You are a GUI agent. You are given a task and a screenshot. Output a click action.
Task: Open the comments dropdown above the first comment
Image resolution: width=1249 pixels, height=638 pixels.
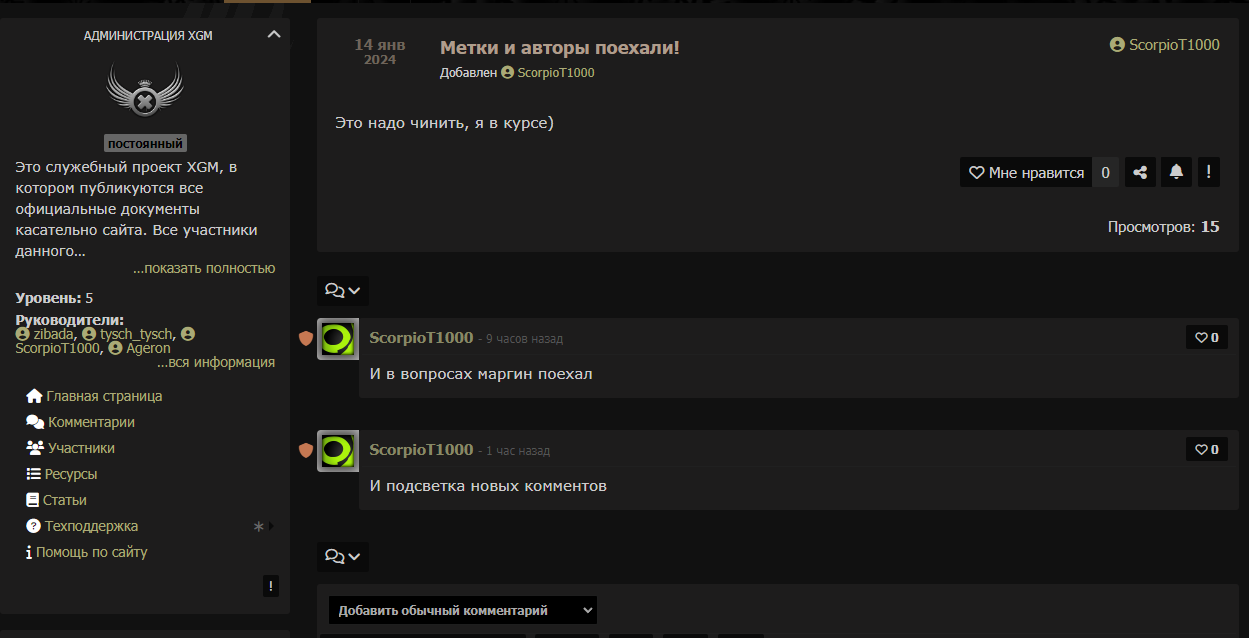pyautogui.click(x=343, y=291)
